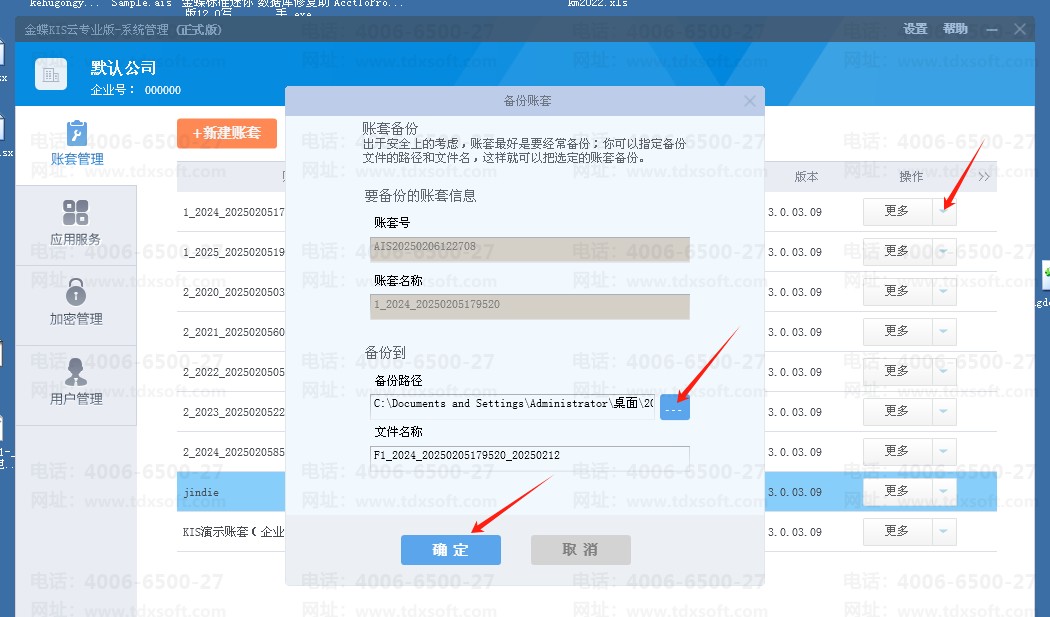
Task: Click the 账套号 field AIS20250206122708
Action: tap(530, 249)
